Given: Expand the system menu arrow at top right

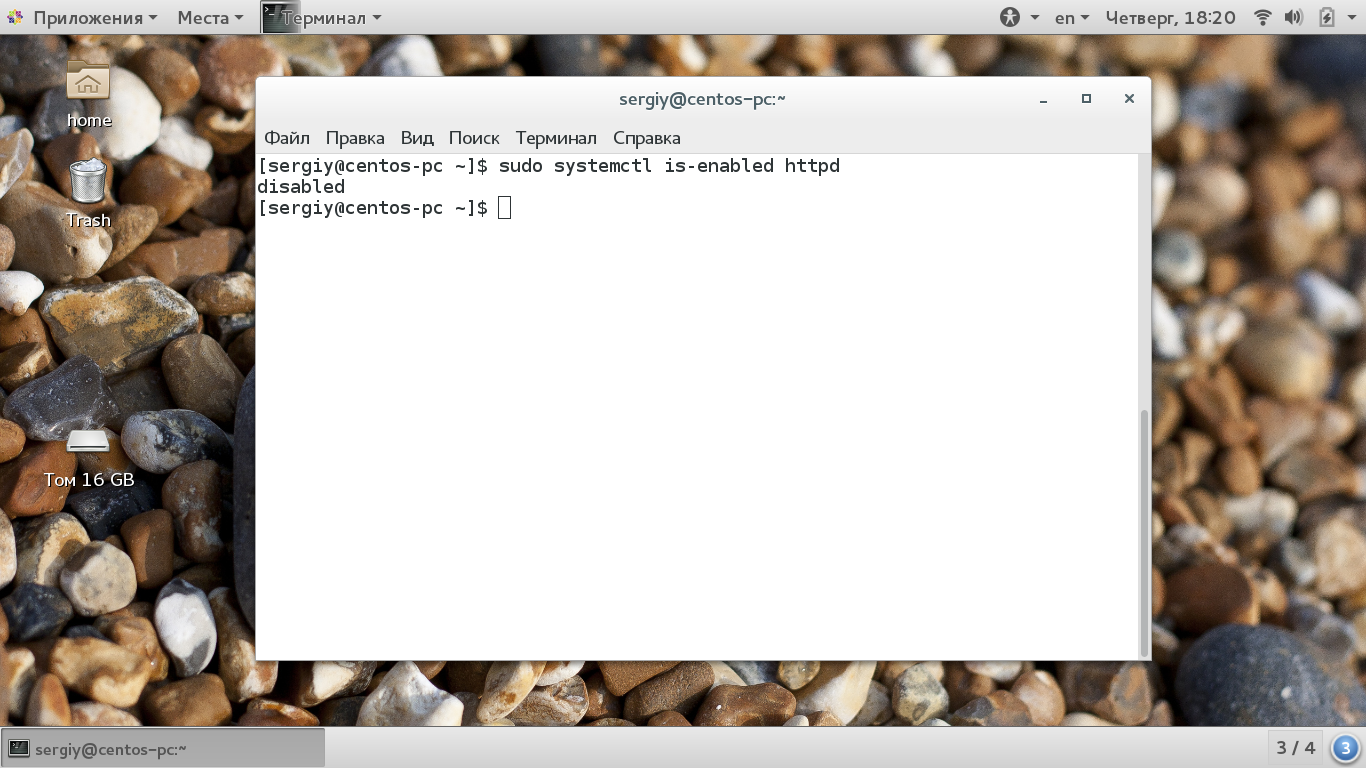Looking at the screenshot, I should (x=1354, y=18).
